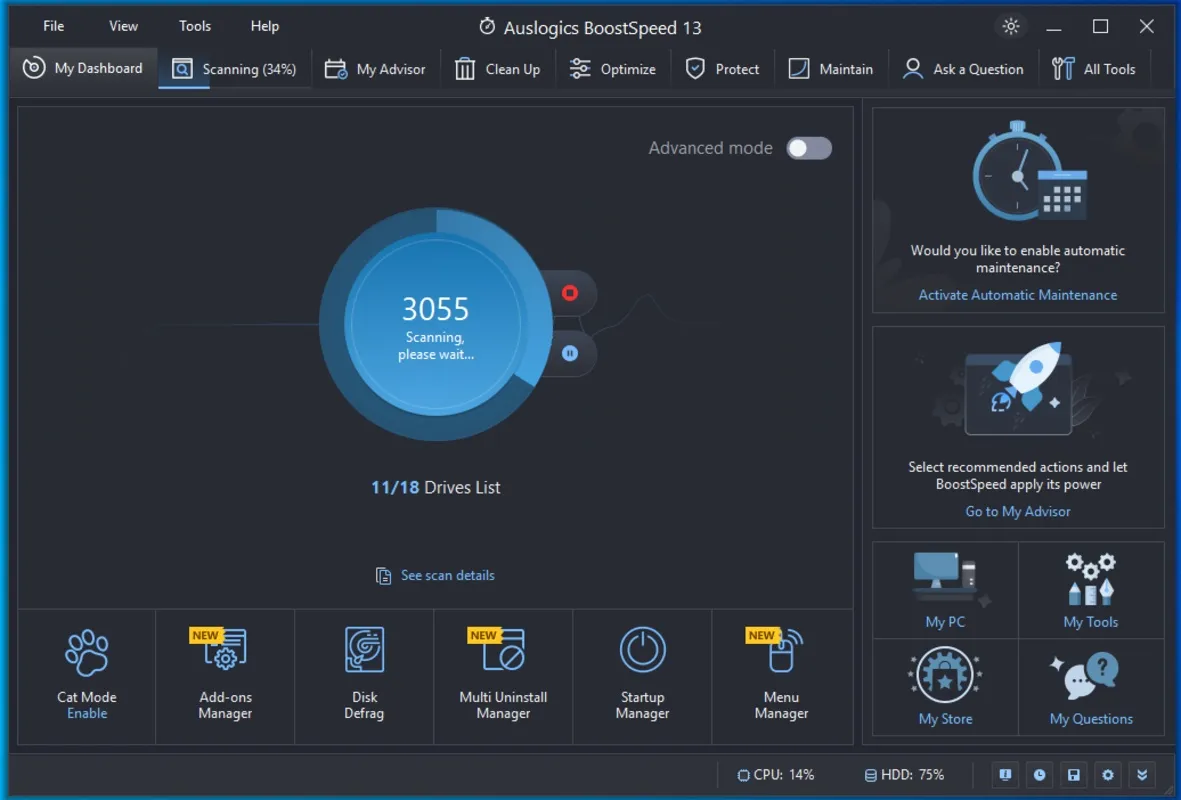The width and height of the screenshot is (1181, 800).
Task: Switch the light/dark theme sun icon
Action: click(x=1011, y=26)
